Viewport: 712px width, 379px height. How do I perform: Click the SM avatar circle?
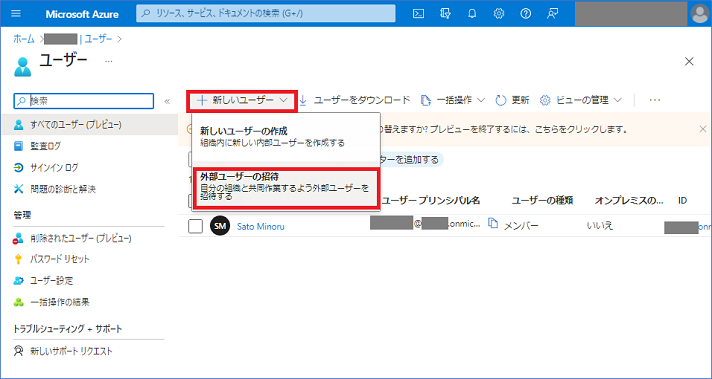click(x=220, y=226)
